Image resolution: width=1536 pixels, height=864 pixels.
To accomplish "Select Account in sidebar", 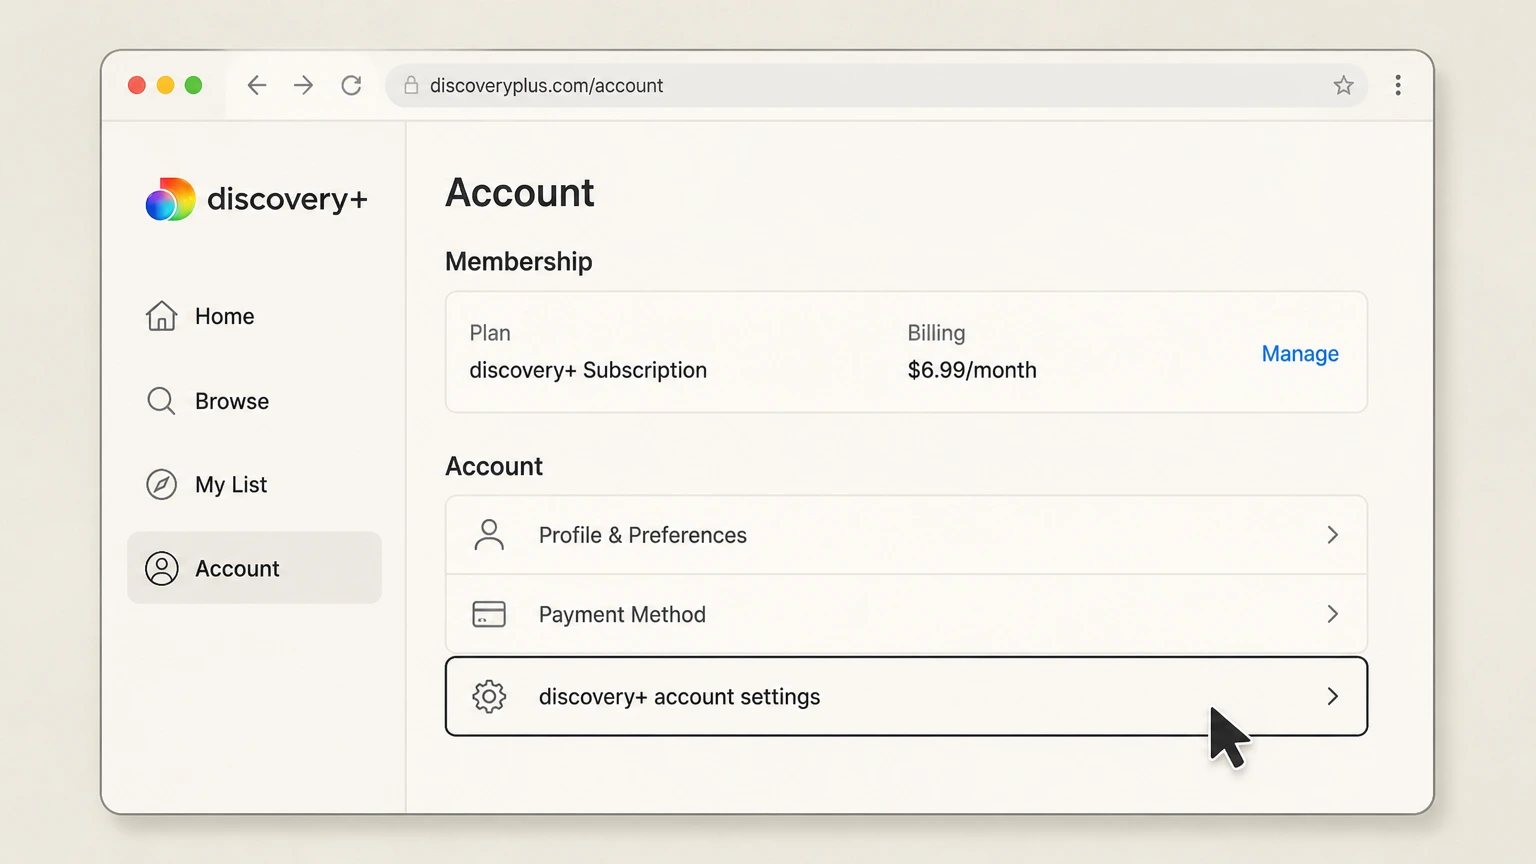I will (254, 568).
